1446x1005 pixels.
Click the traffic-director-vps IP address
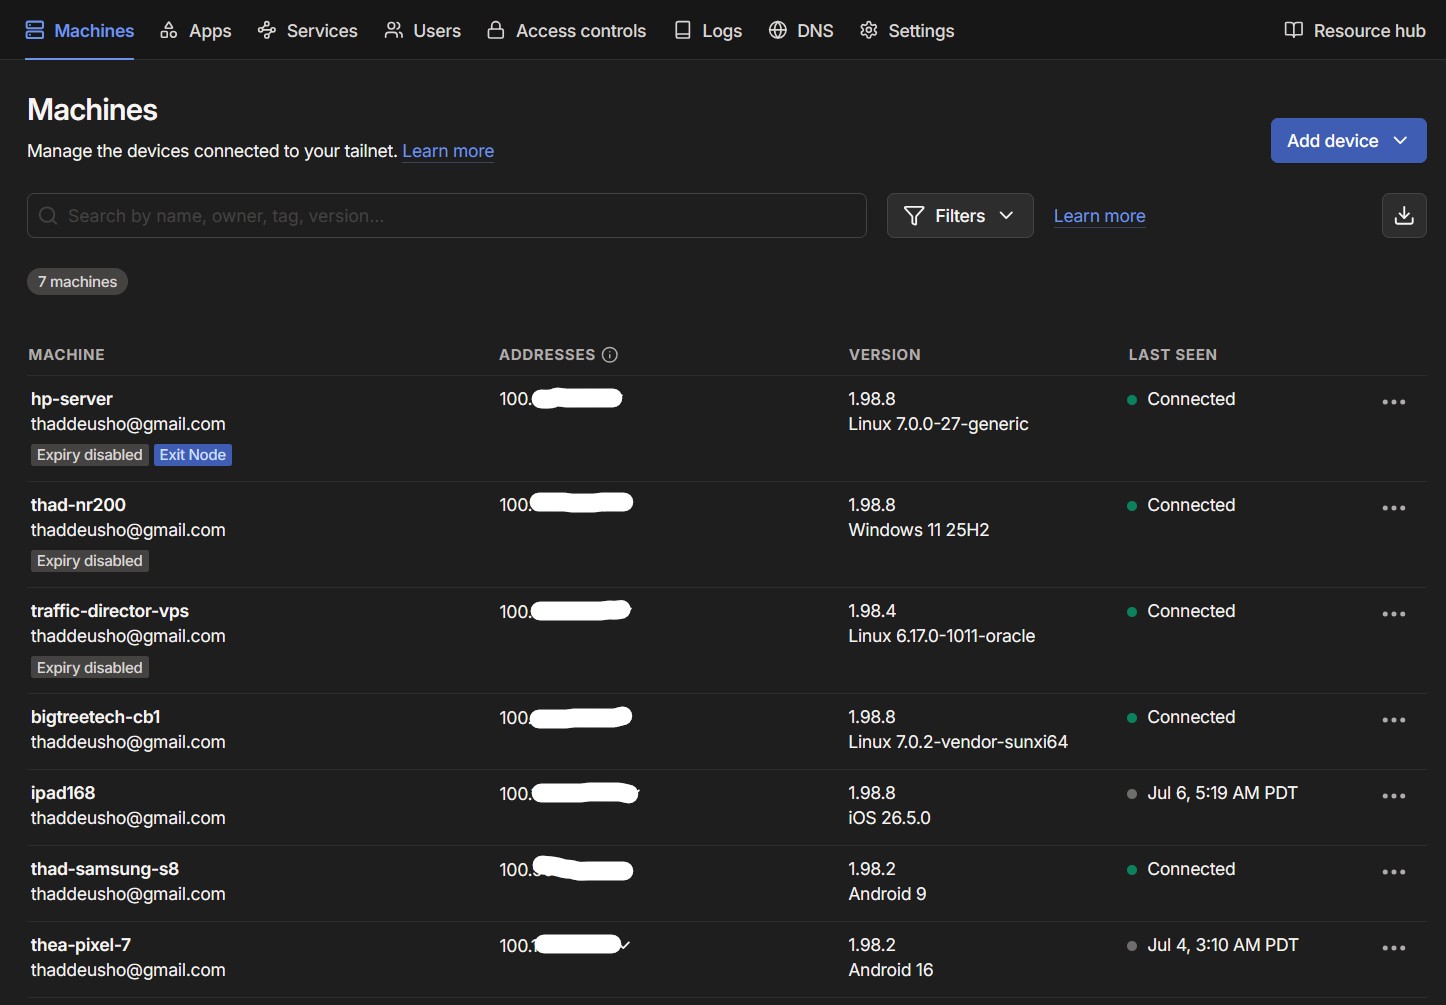[x=565, y=611]
